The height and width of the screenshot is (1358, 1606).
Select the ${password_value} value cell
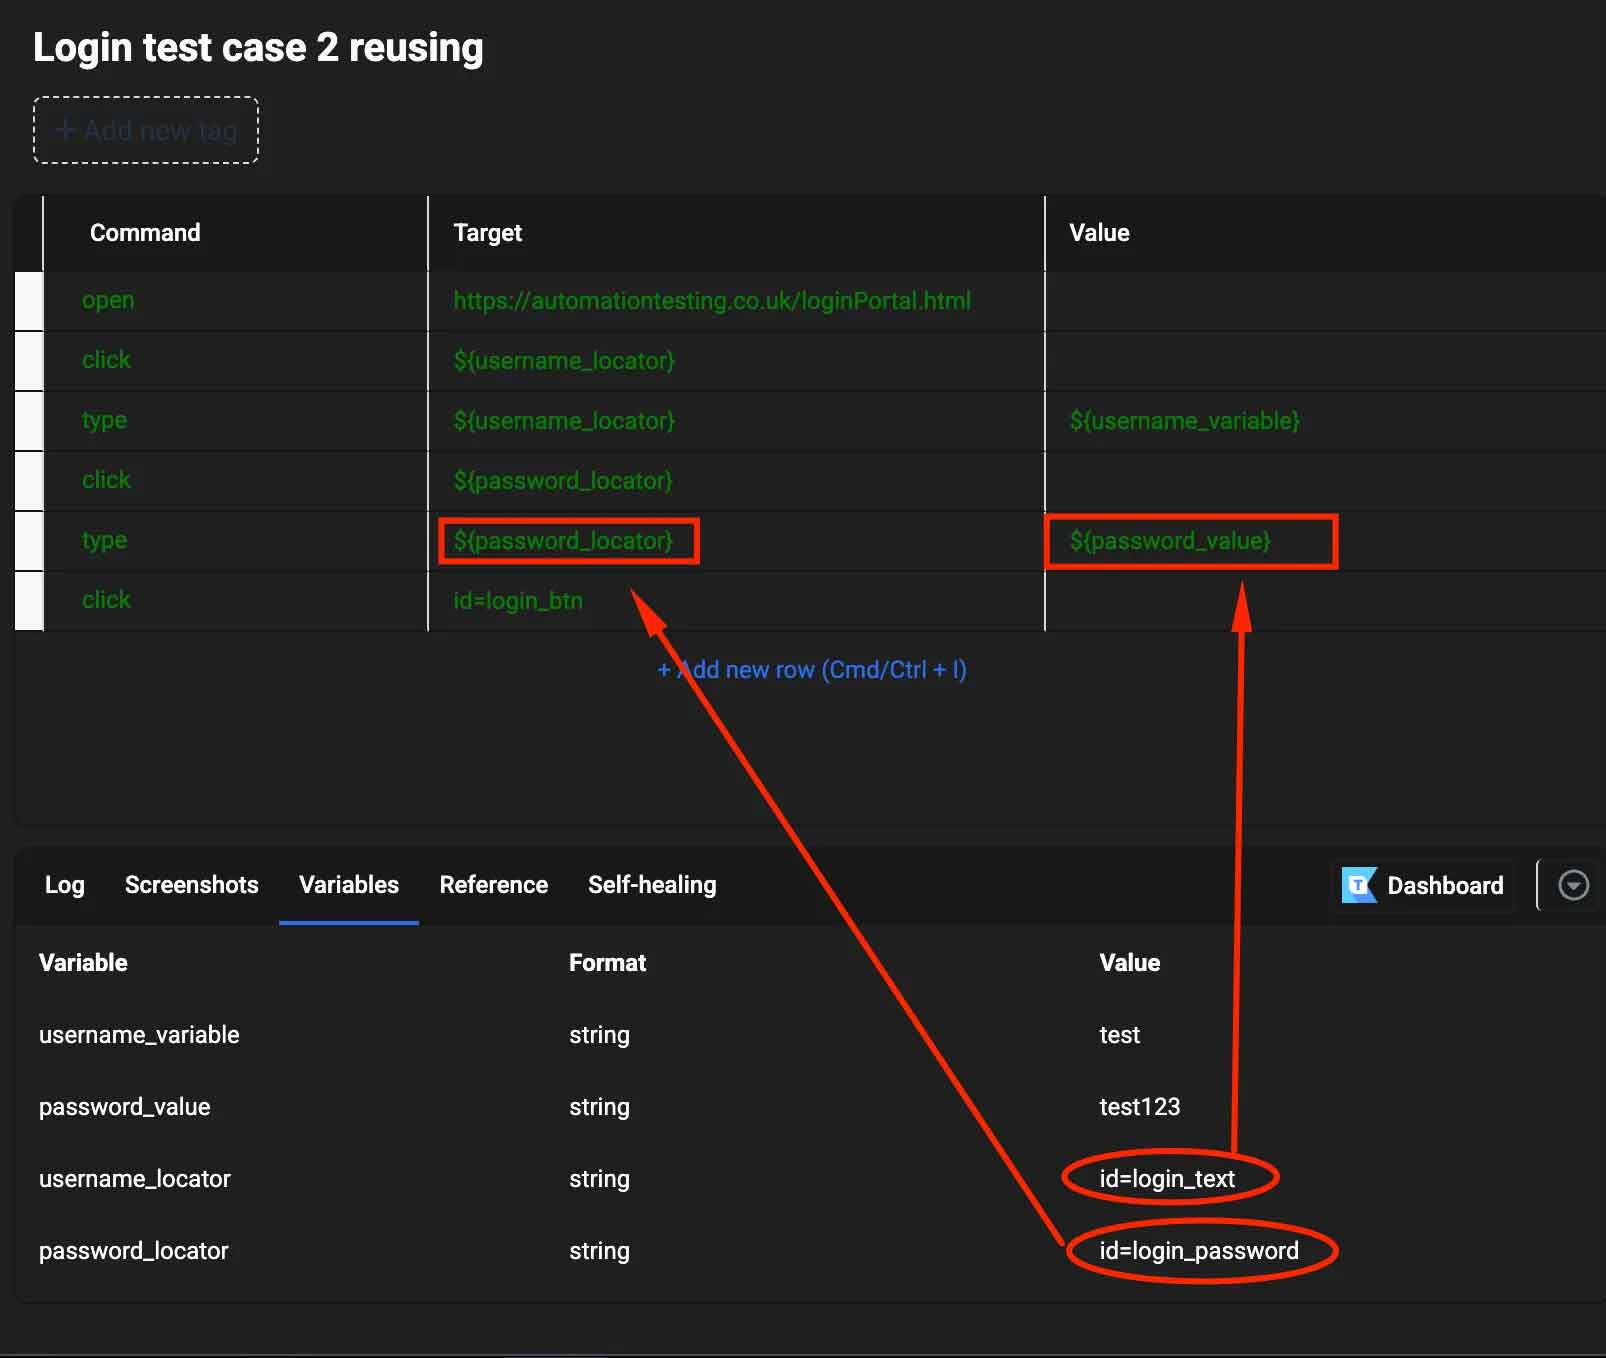pyautogui.click(x=1169, y=541)
